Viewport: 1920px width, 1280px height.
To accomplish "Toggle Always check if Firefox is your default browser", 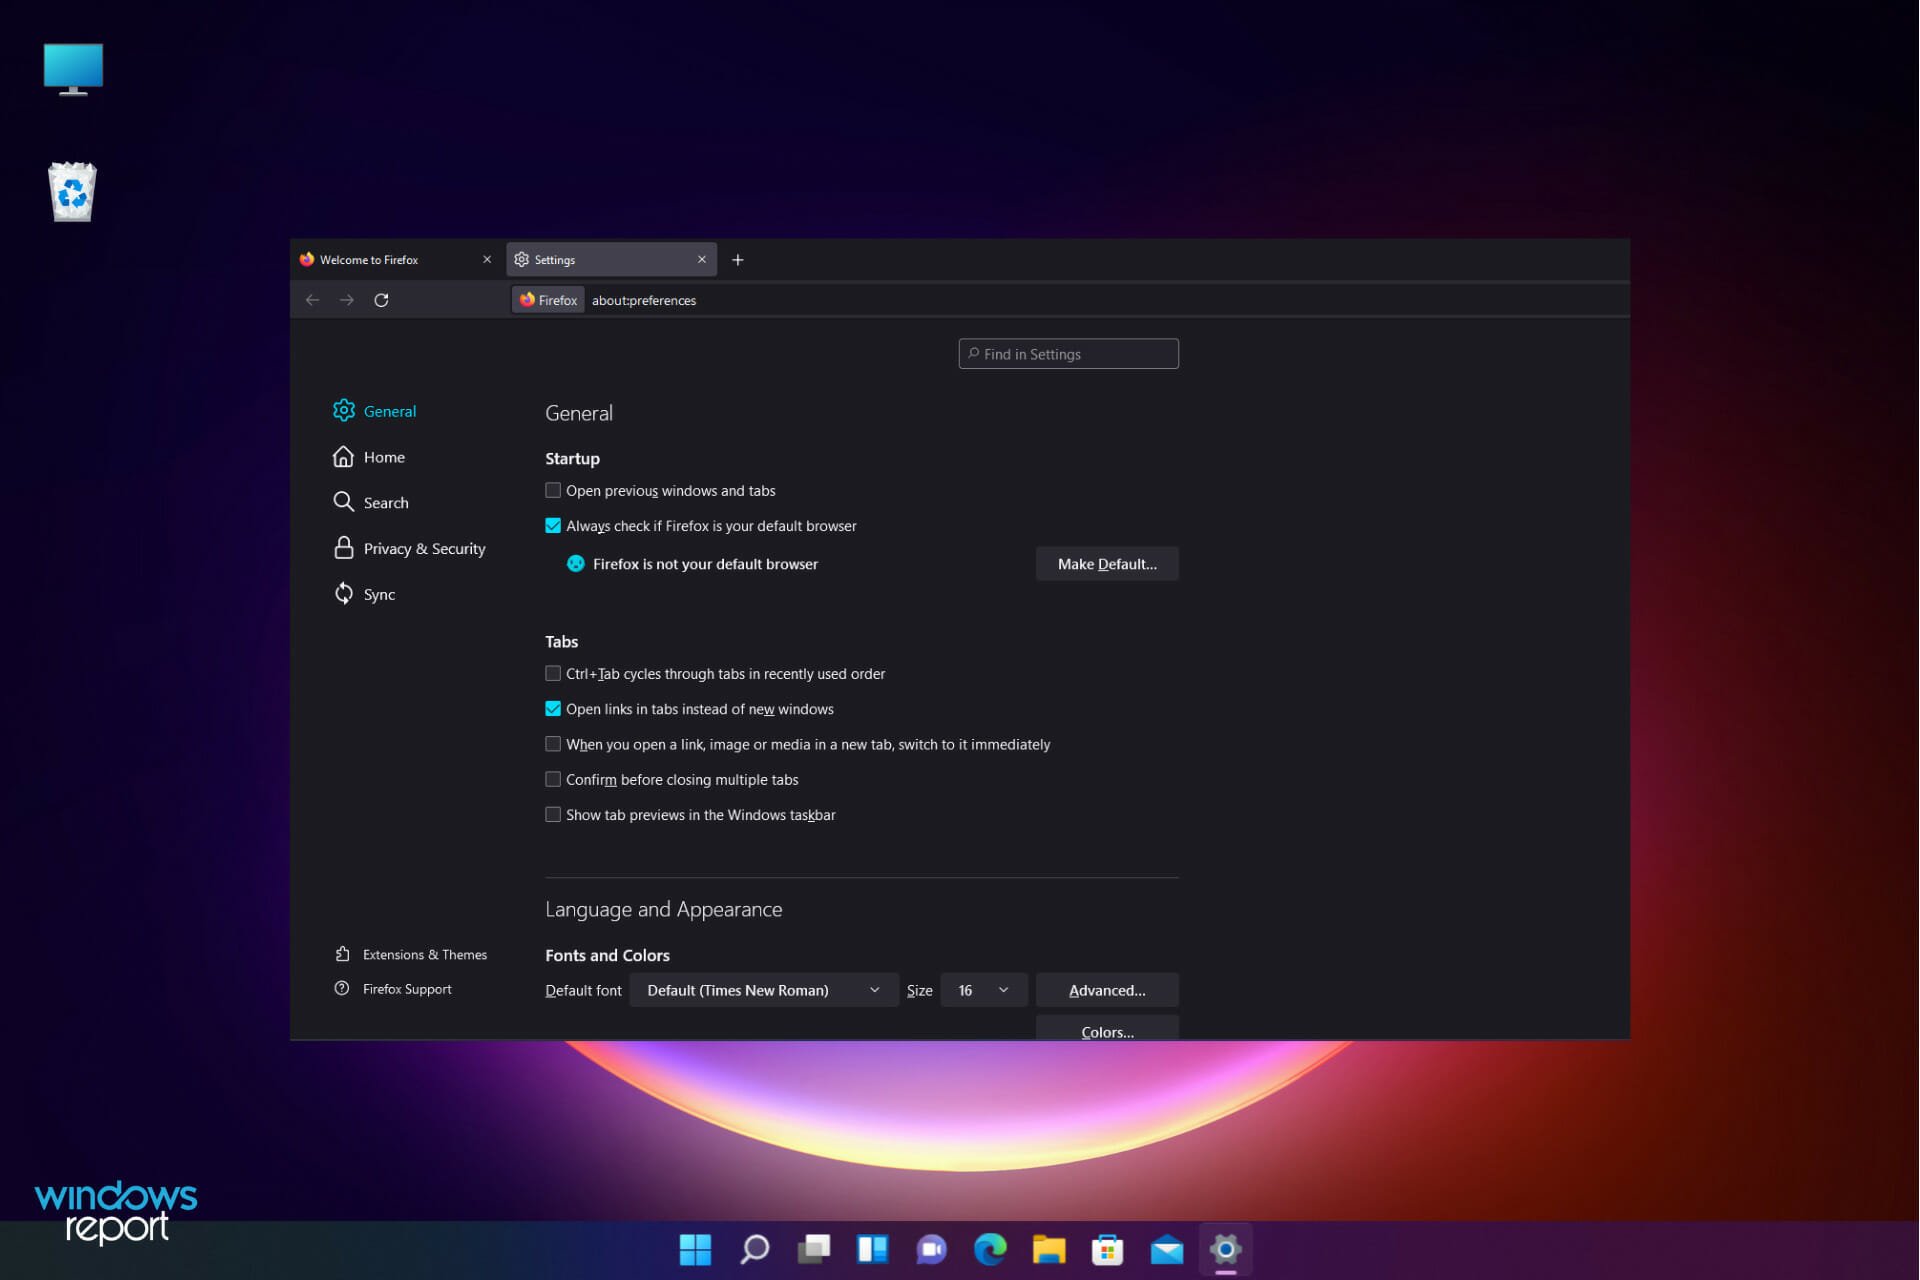I will pos(554,526).
